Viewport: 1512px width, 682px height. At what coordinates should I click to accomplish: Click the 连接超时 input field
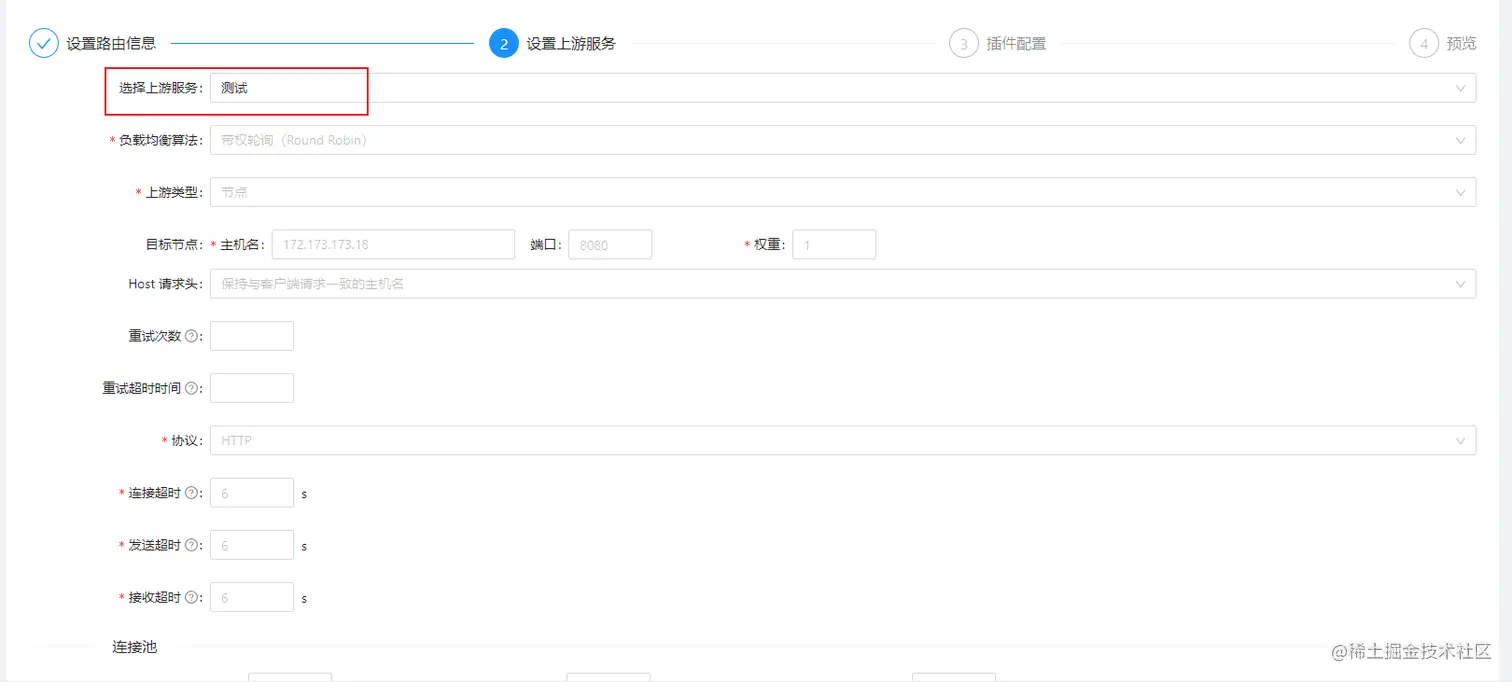(252, 493)
